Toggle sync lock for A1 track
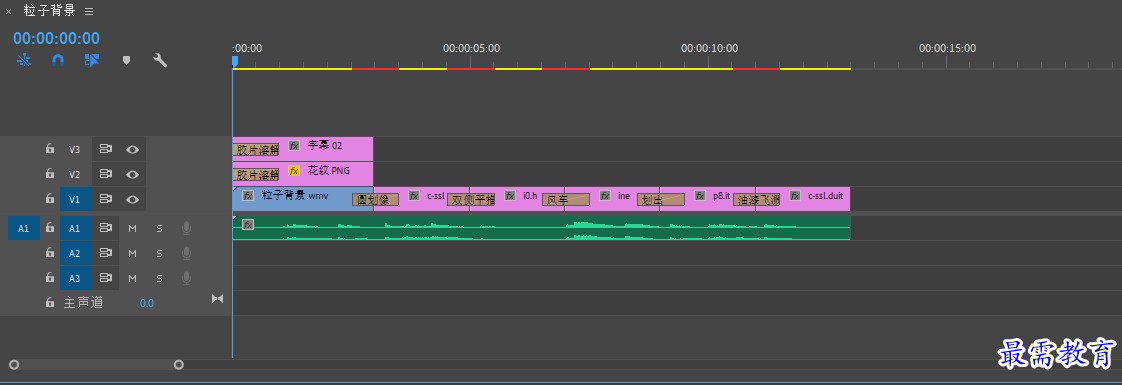 coord(105,228)
